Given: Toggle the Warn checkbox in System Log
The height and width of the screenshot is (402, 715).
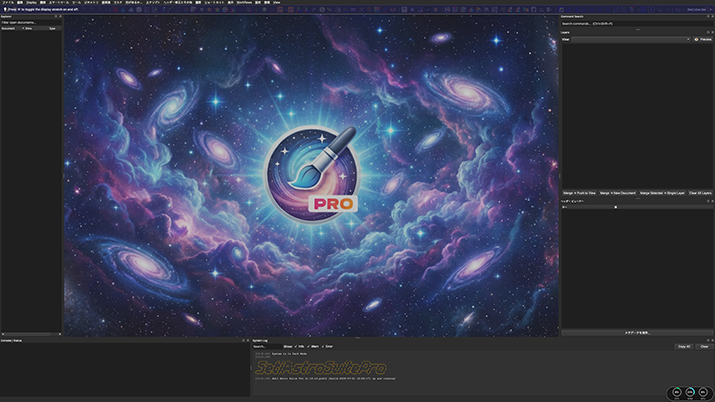Looking at the screenshot, I should tap(313, 346).
